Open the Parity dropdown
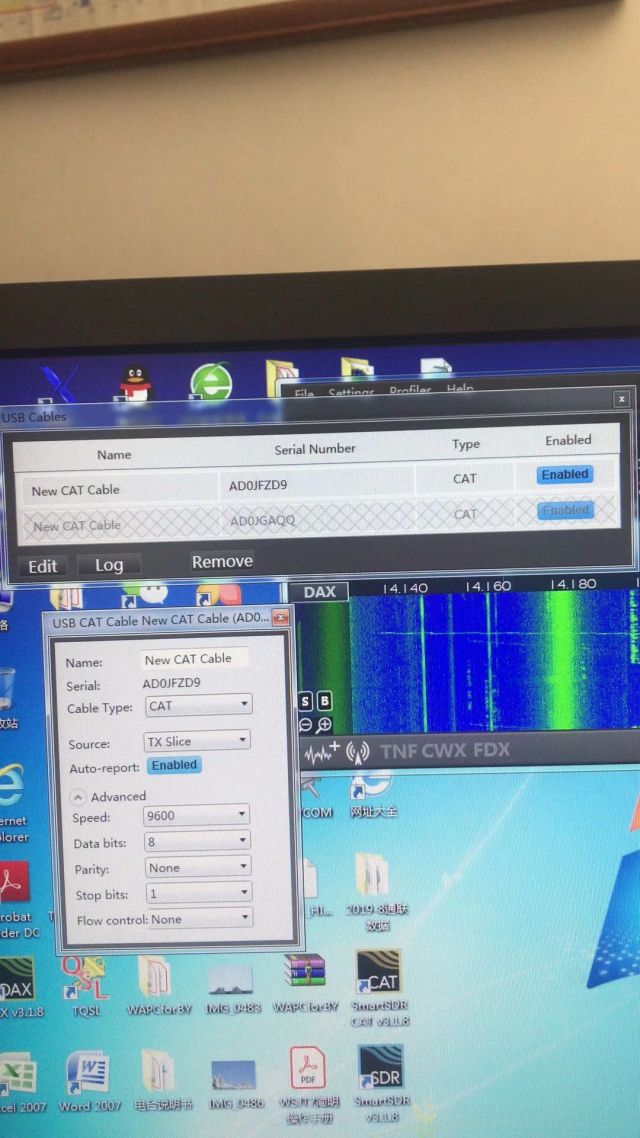Screen dimensions: 640x1138 click(x=198, y=867)
